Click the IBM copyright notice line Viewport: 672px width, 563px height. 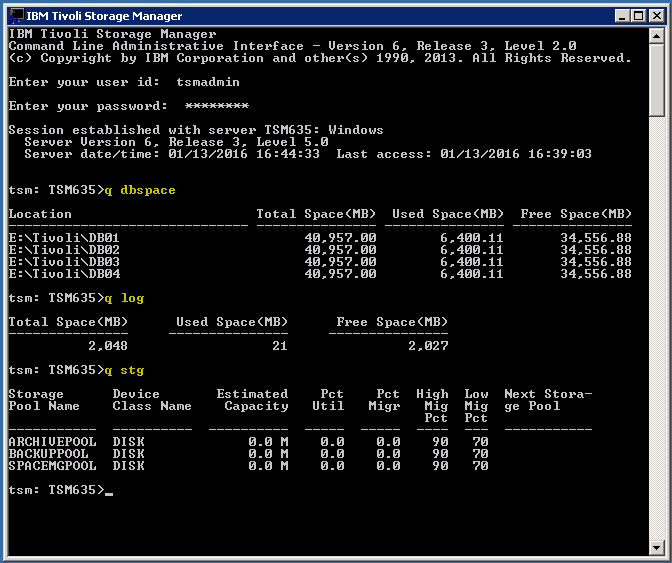click(x=320, y=58)
